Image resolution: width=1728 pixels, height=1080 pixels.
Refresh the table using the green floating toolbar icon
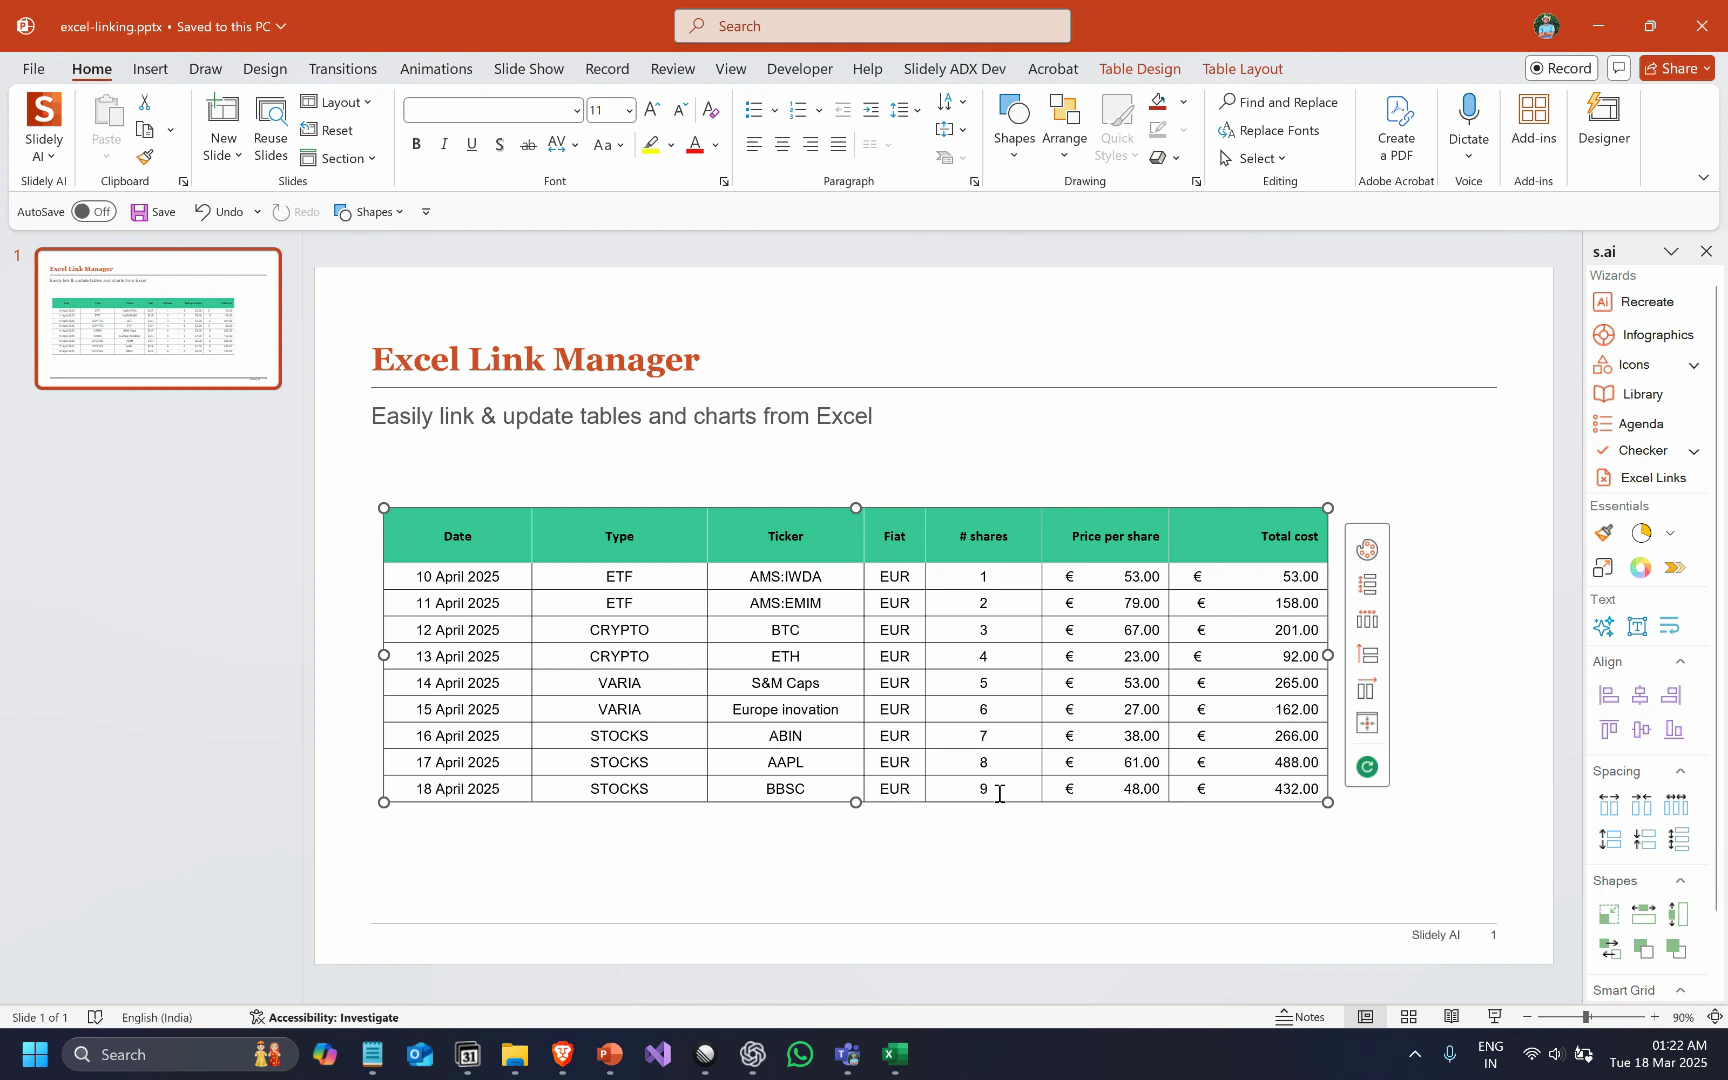(1367, 766)
